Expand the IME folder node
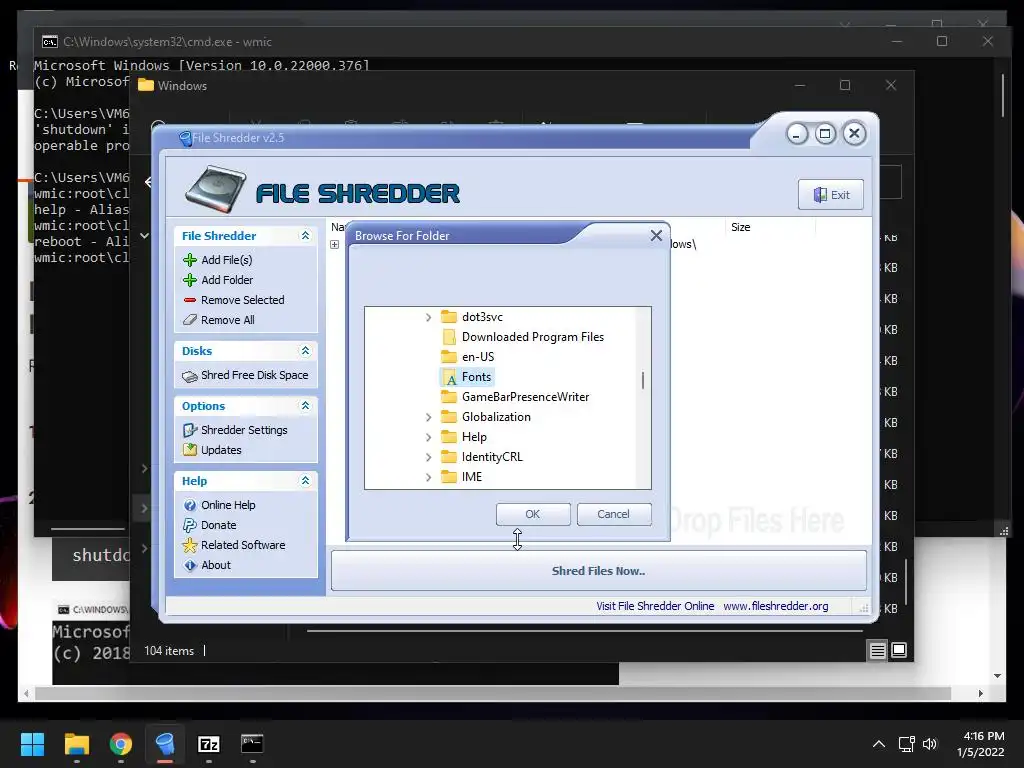The image size is (1024, 768). [428, 477]
